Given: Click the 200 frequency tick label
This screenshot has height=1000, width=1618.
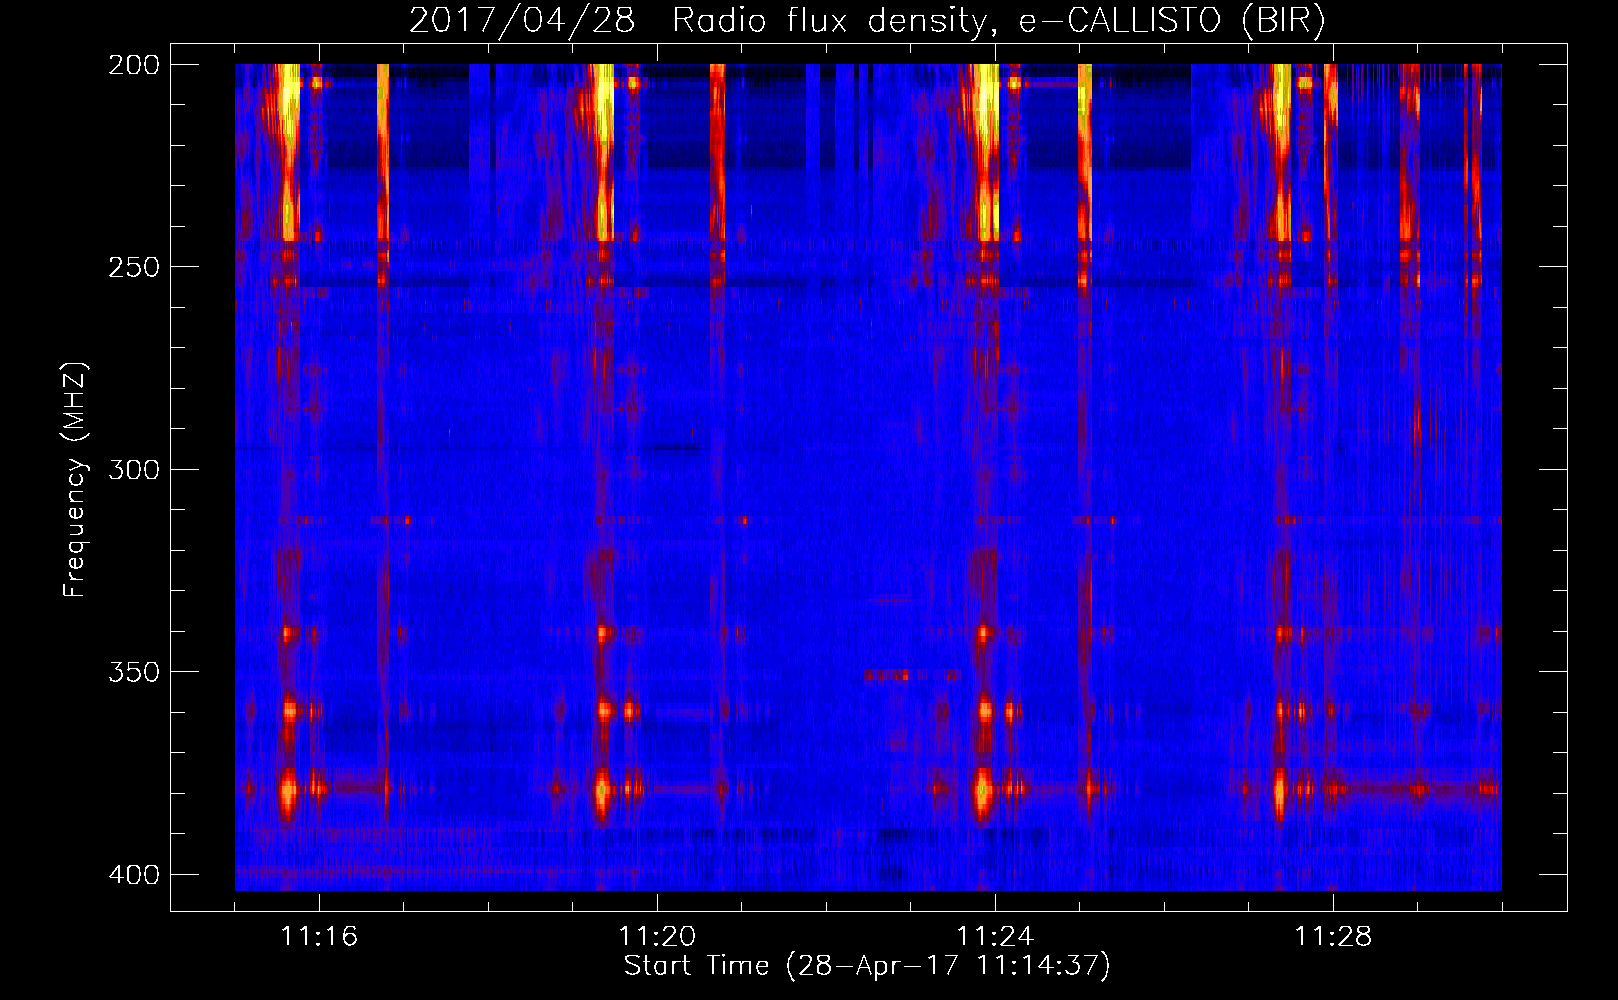Looking at the screenshot, I should pos(134,65).
